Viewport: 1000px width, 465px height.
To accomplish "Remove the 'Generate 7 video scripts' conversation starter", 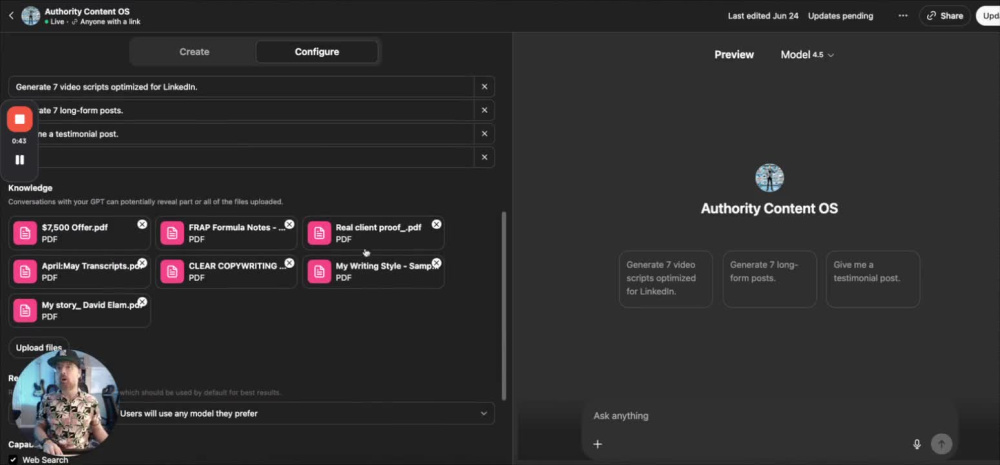I will (484, 87).
